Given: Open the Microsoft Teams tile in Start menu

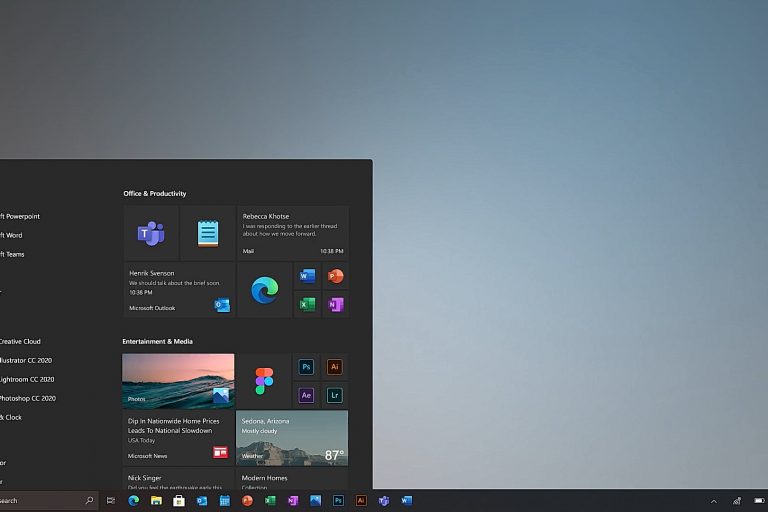Looking at the screenshot, I should (x=151, y=233).
